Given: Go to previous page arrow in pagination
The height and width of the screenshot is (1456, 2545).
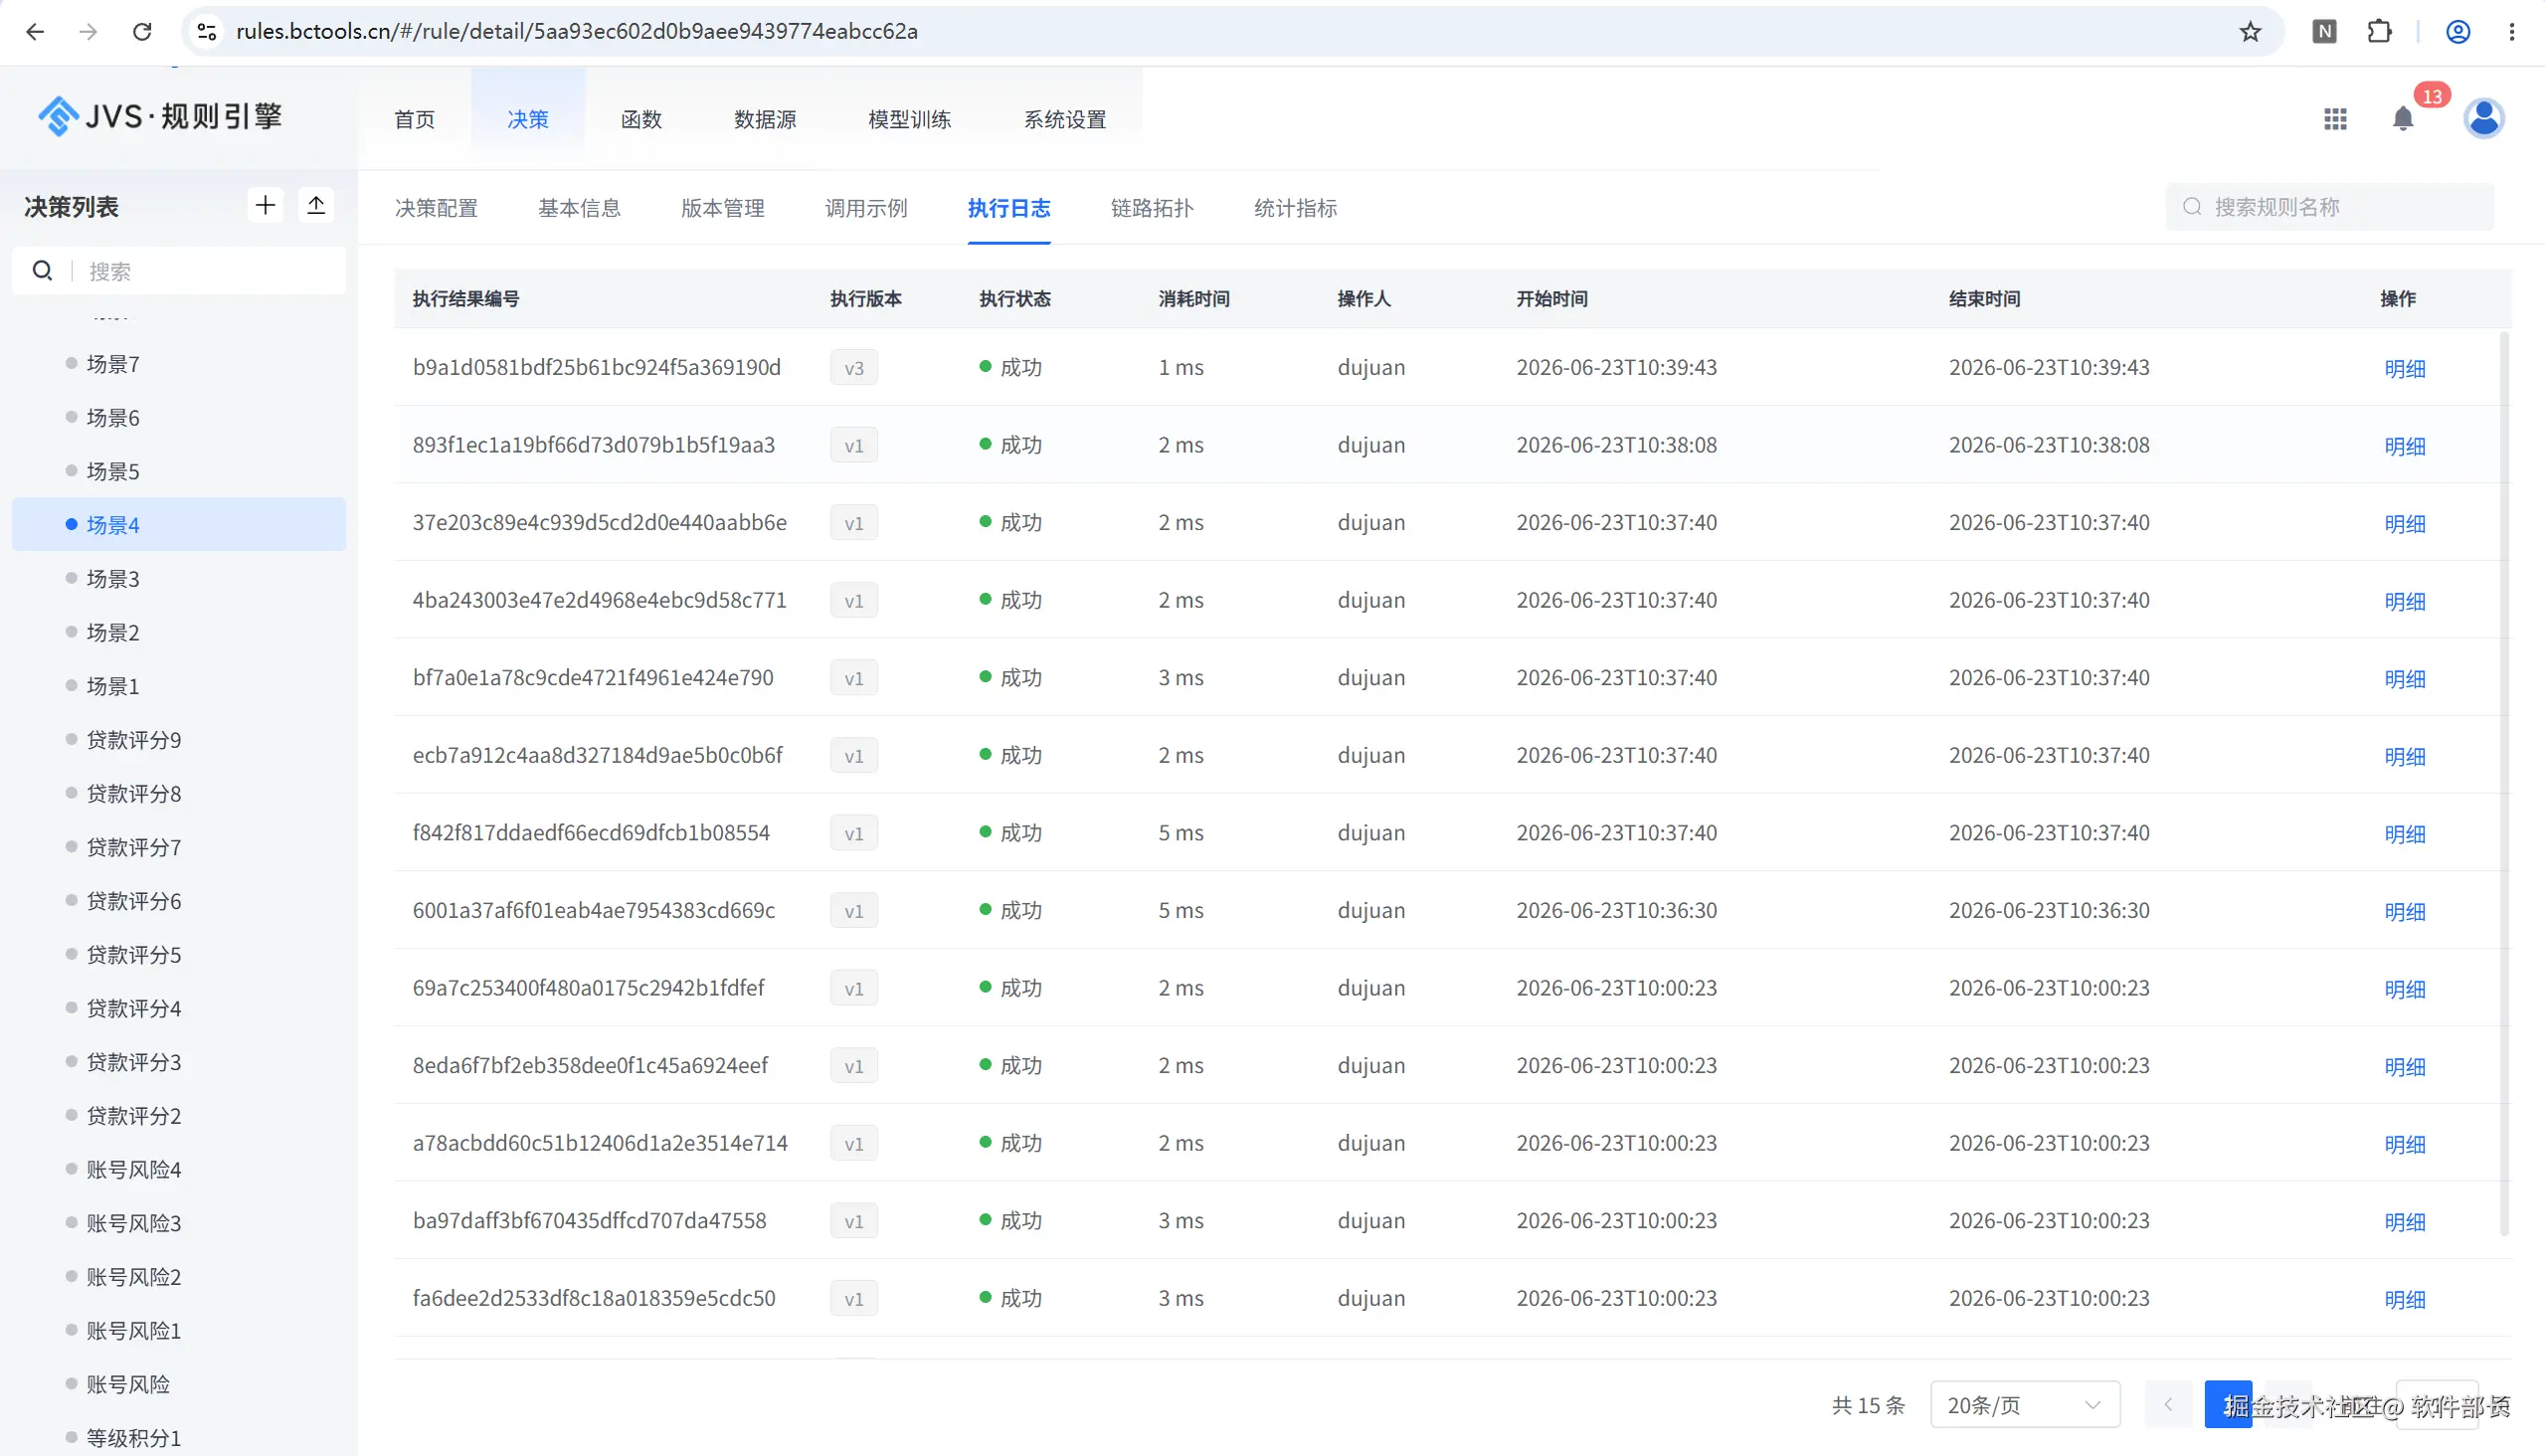Looking at the screenshot, I should (2168, 1404).
